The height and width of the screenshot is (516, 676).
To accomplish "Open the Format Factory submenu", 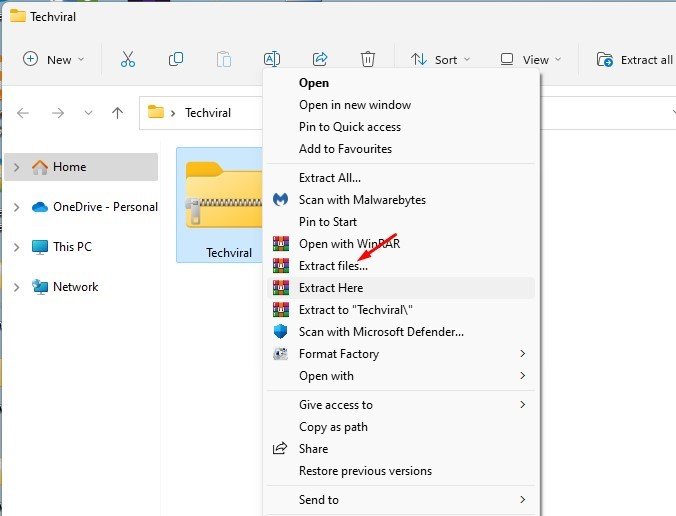I will (x=401, y=353).
